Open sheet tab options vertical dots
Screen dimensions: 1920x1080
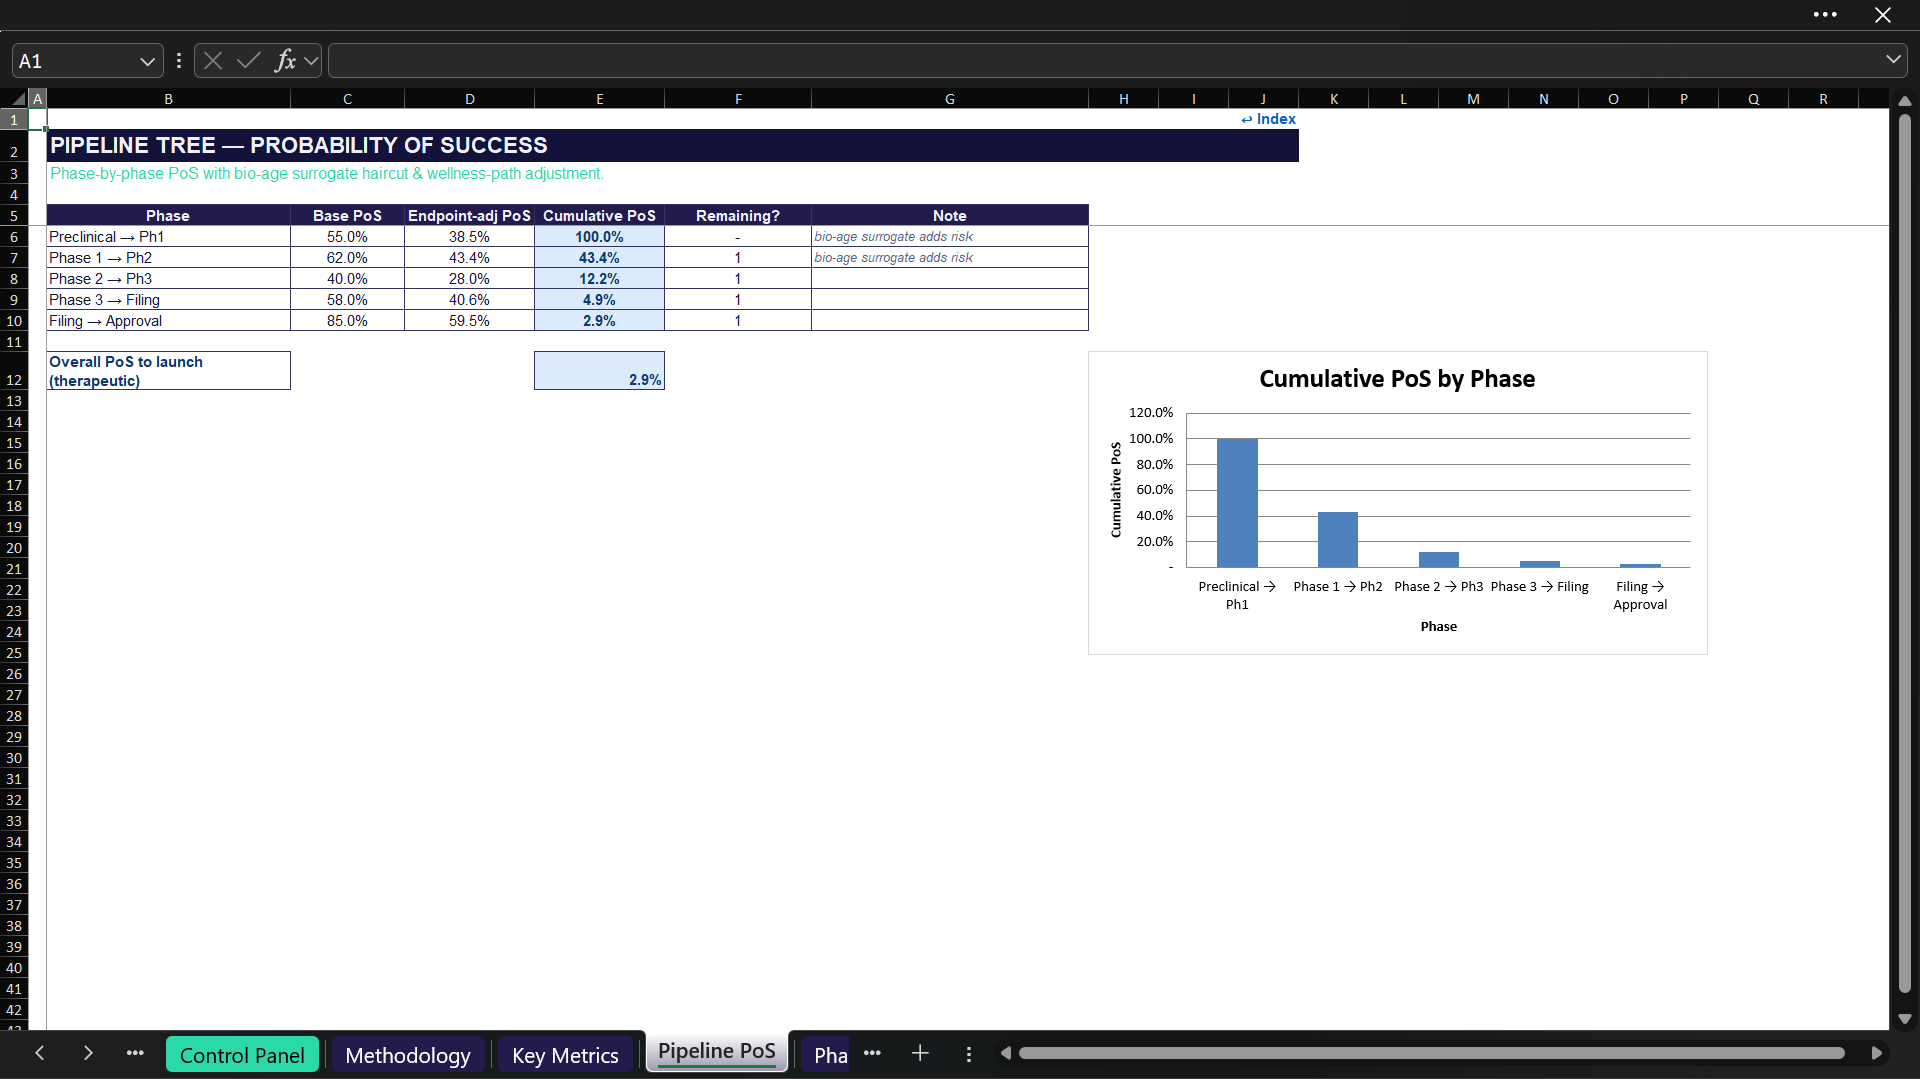(x=969, y=1054)
